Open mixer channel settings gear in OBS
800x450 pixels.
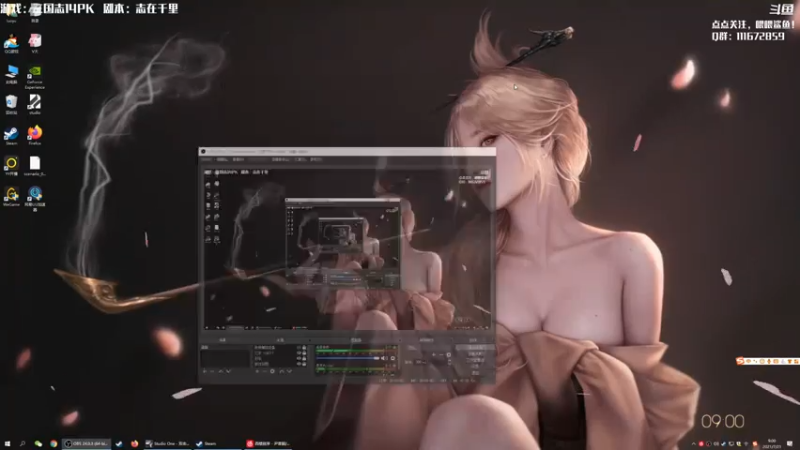click(x=393, y=358)
